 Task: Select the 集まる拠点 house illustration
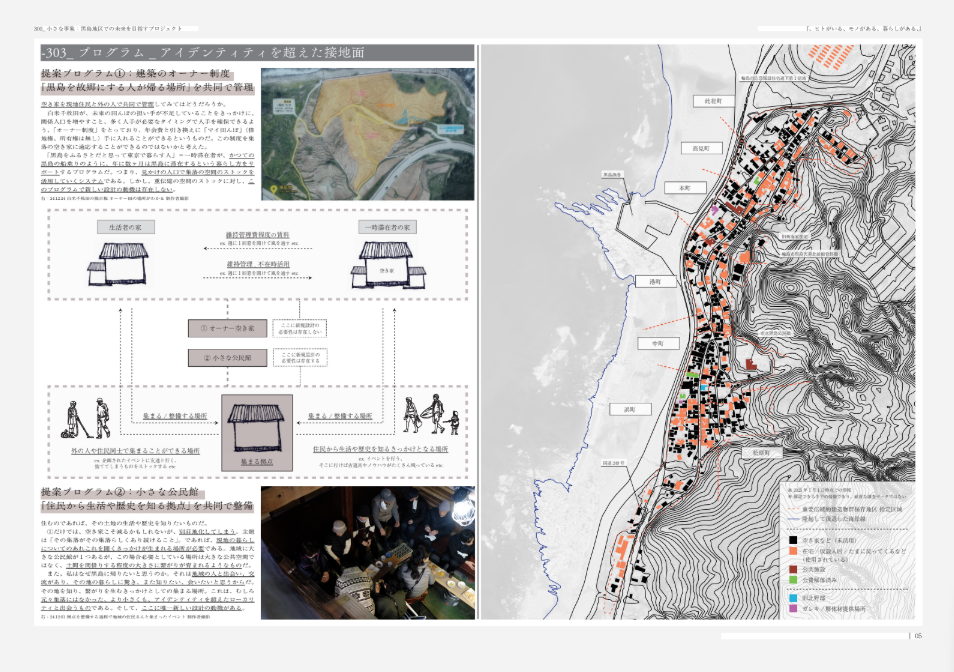tap(257, 429)
